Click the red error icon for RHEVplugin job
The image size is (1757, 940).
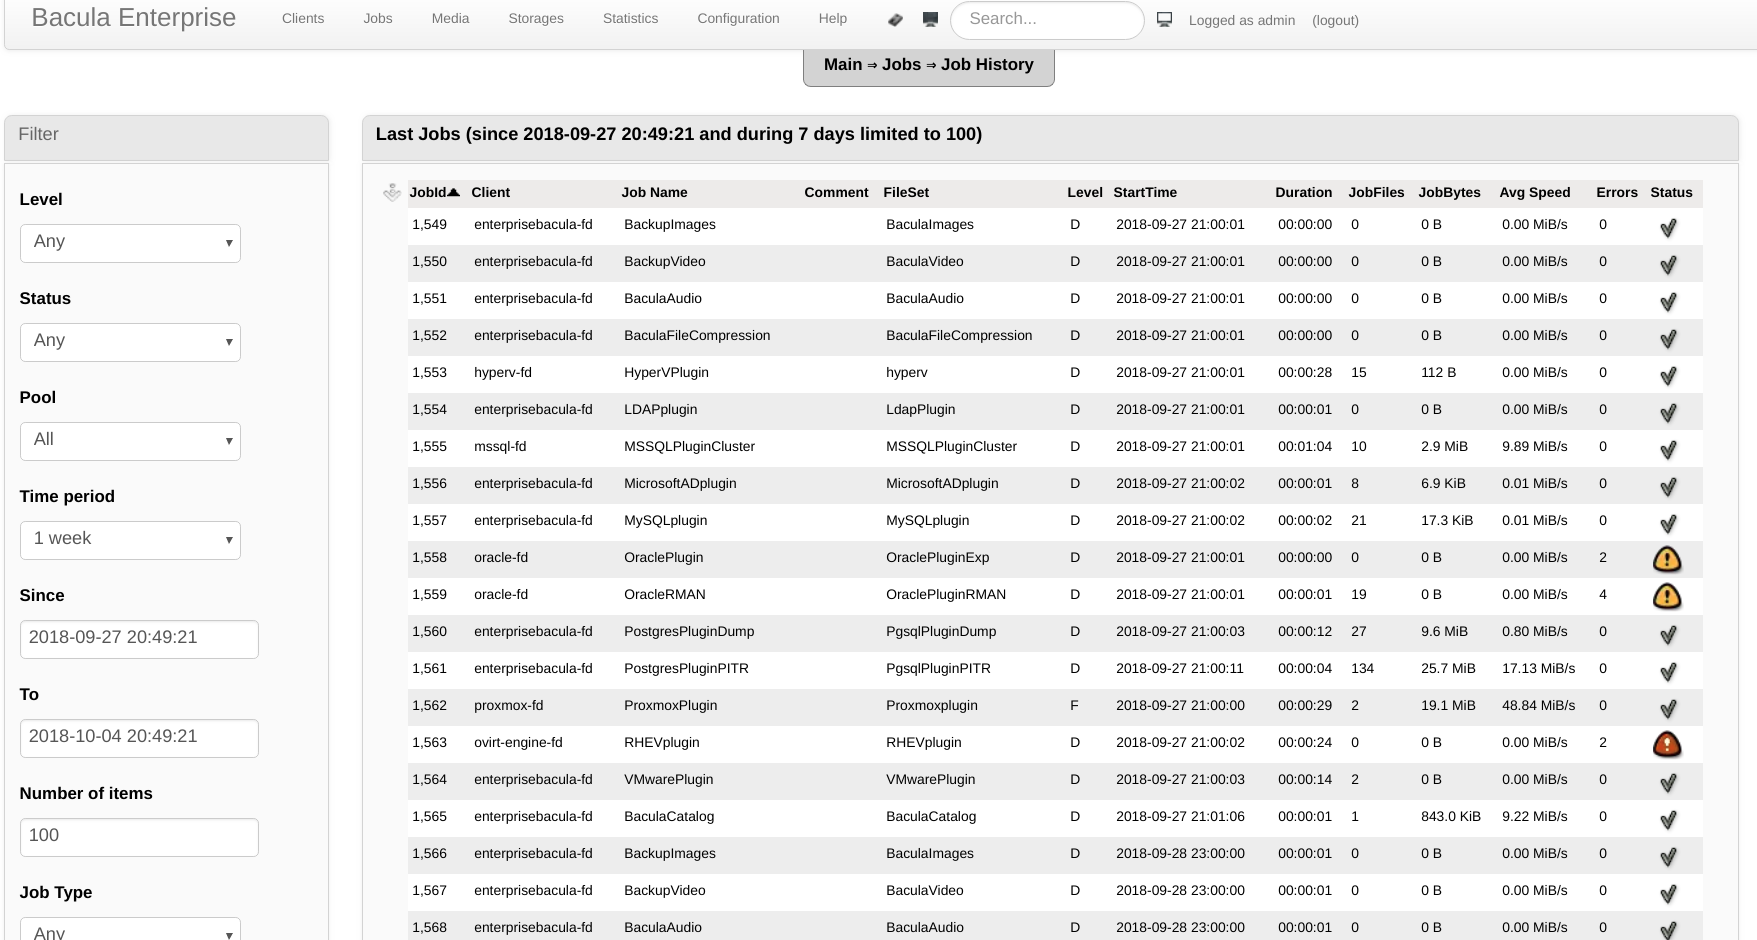[x=1667, y=744]
